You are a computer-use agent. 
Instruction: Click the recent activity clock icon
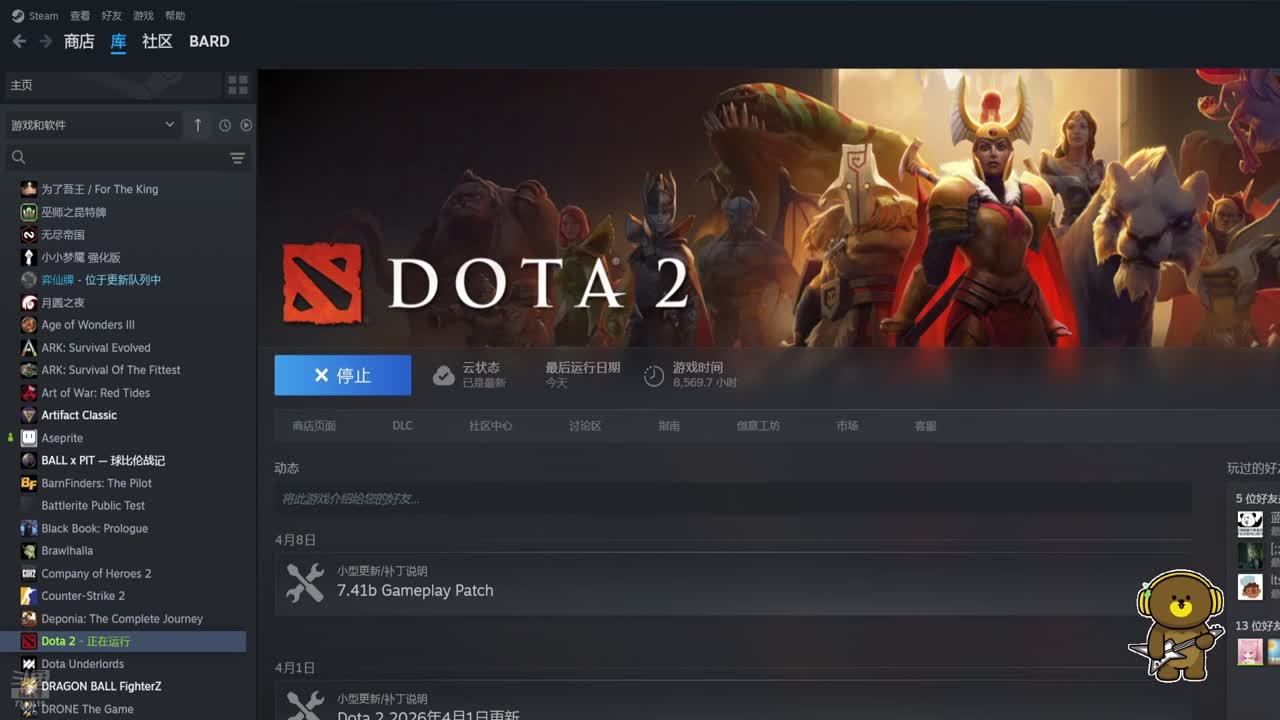[x=225, y=125]
